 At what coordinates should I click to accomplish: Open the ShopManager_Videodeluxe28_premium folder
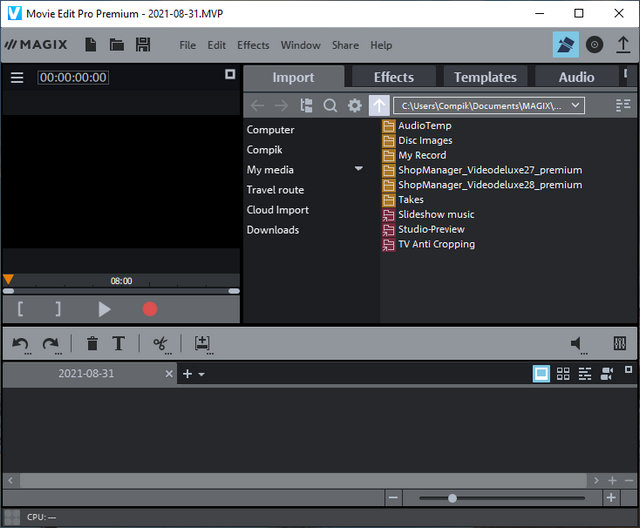click(x=489, y=185)
